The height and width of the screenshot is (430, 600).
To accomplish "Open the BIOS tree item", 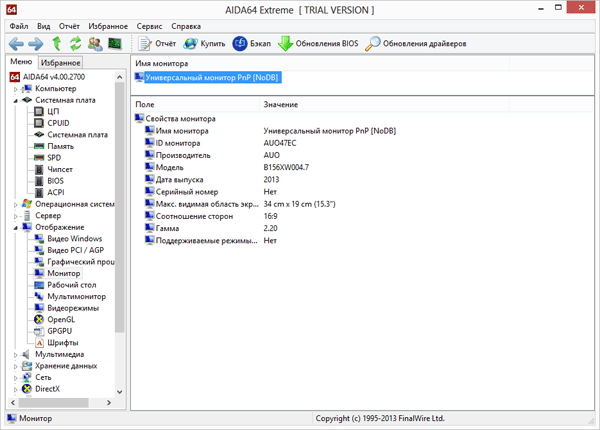I will 55,181.
